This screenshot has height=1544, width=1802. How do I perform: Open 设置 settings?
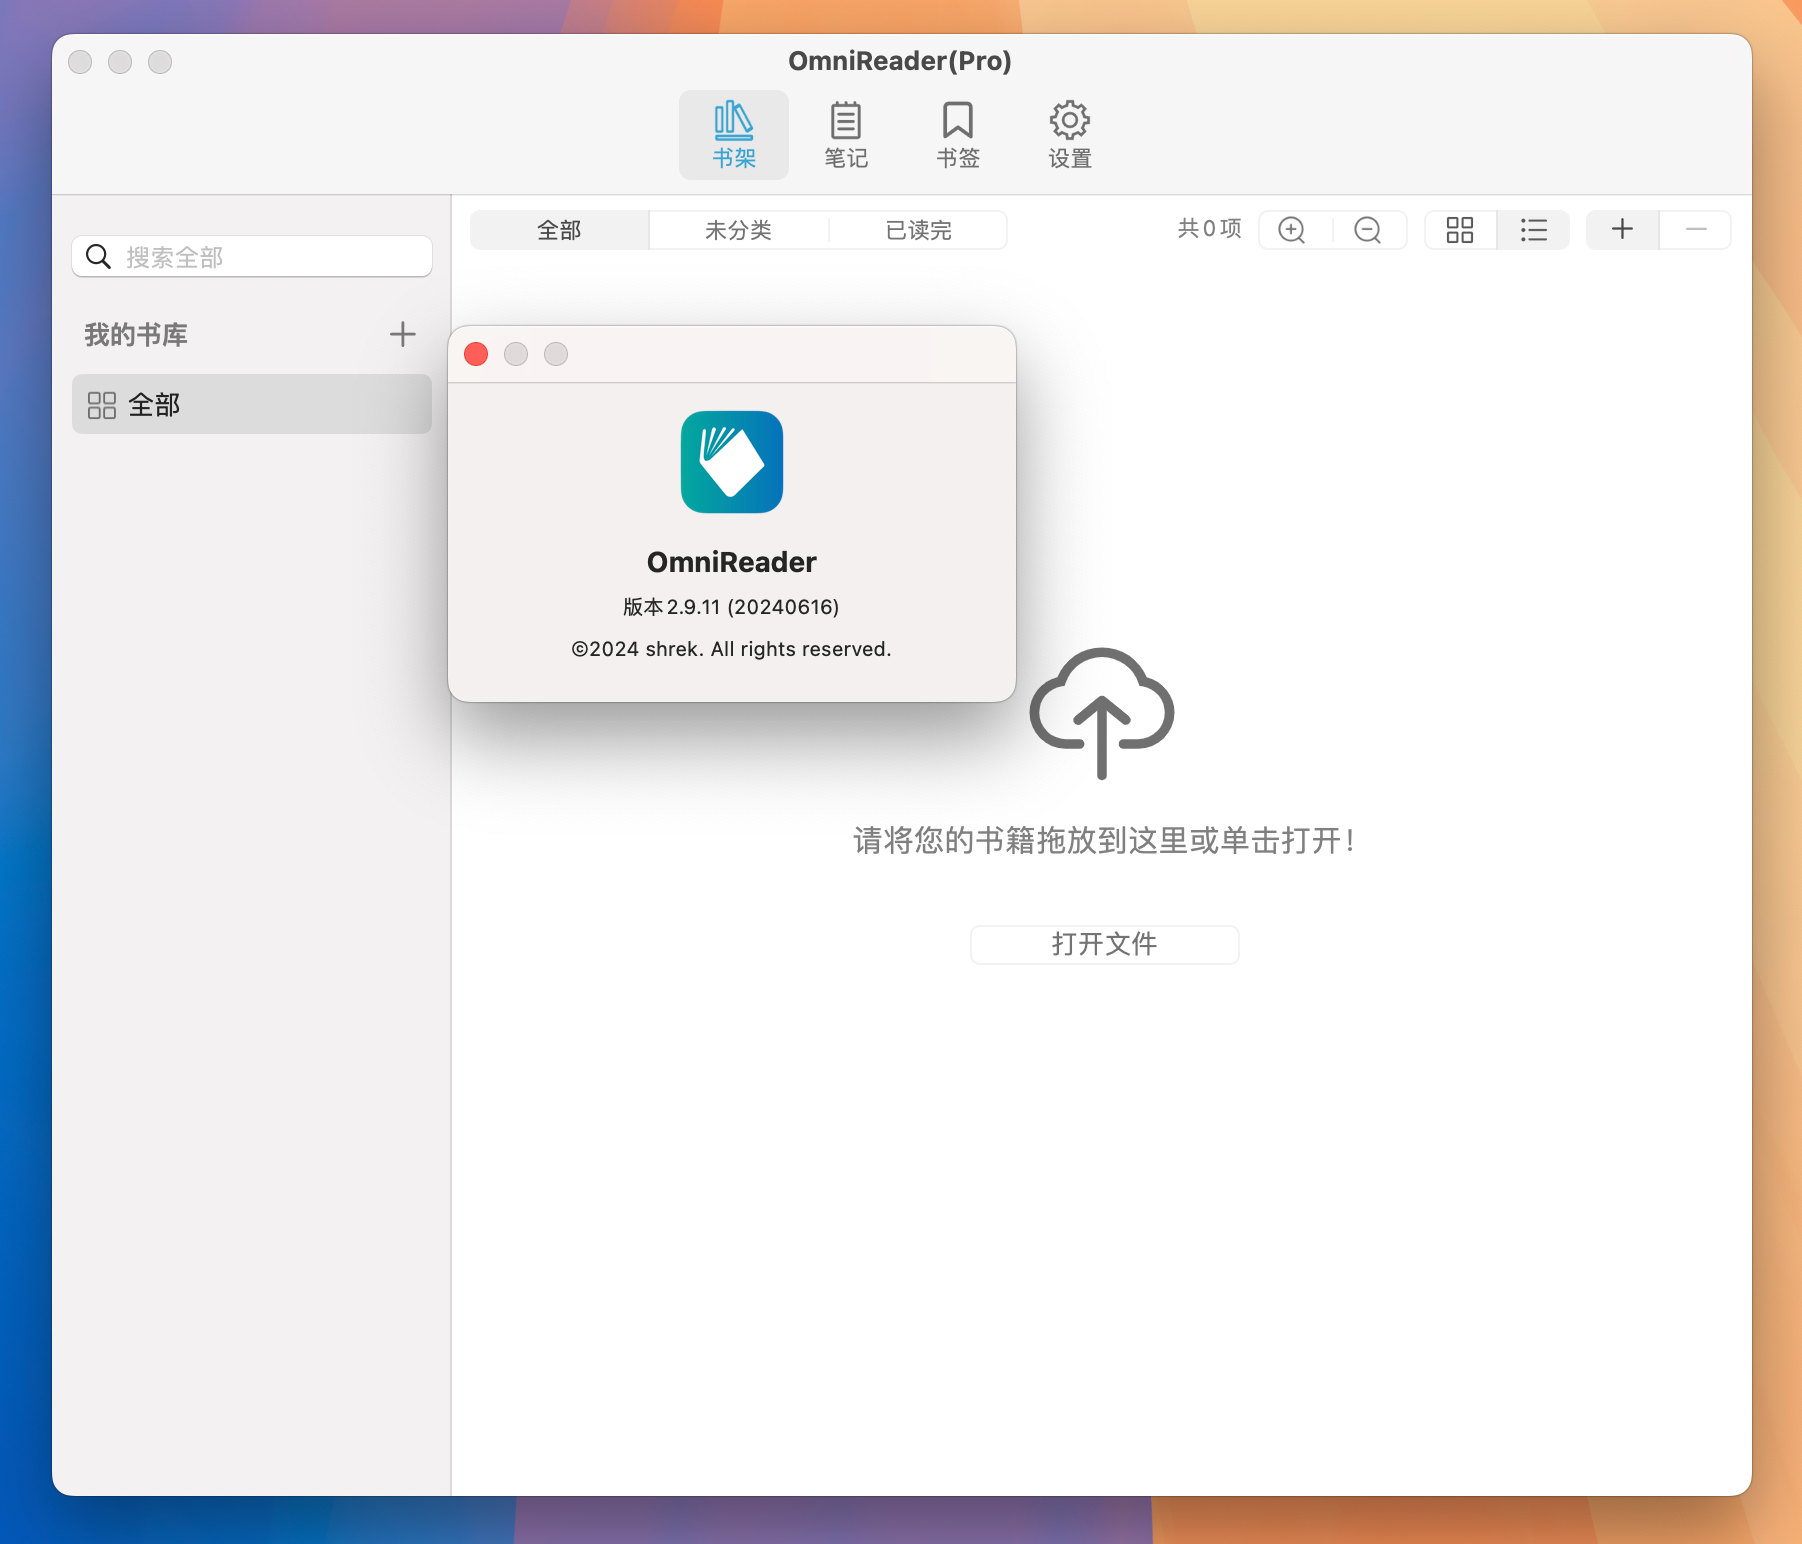pos(1070,135)
